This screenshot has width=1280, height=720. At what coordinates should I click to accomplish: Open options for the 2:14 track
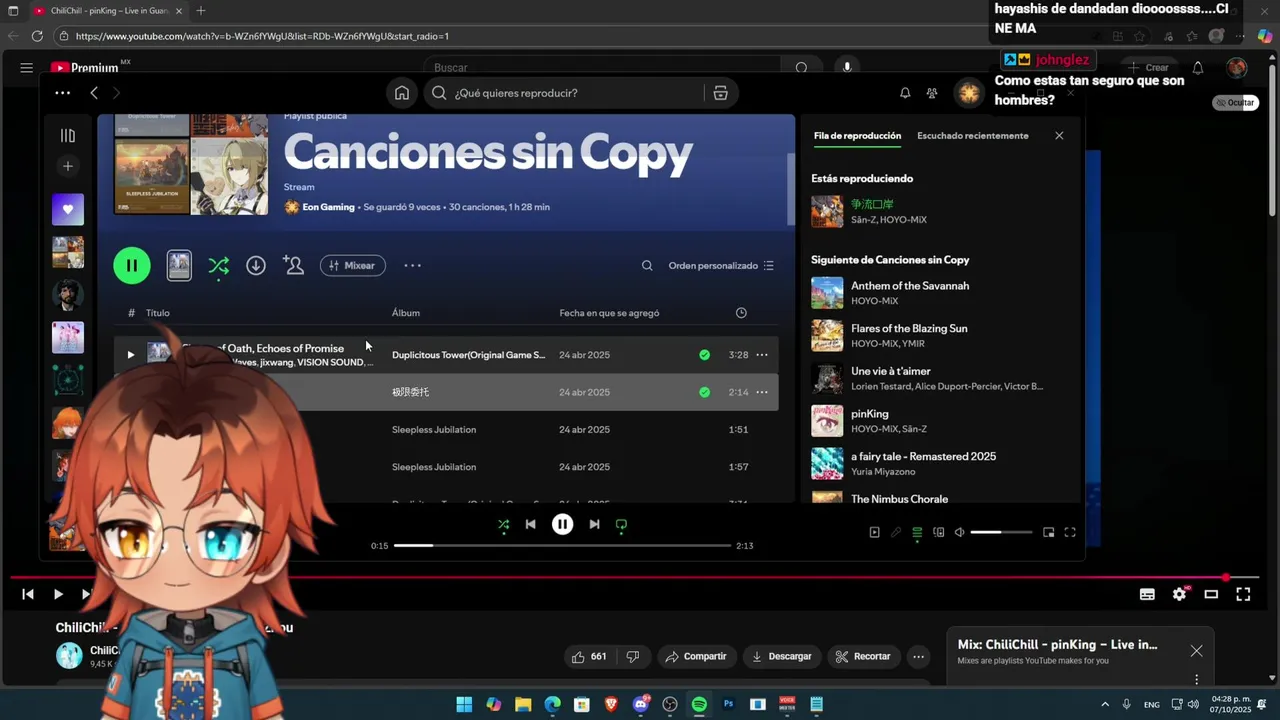(762, 392)
